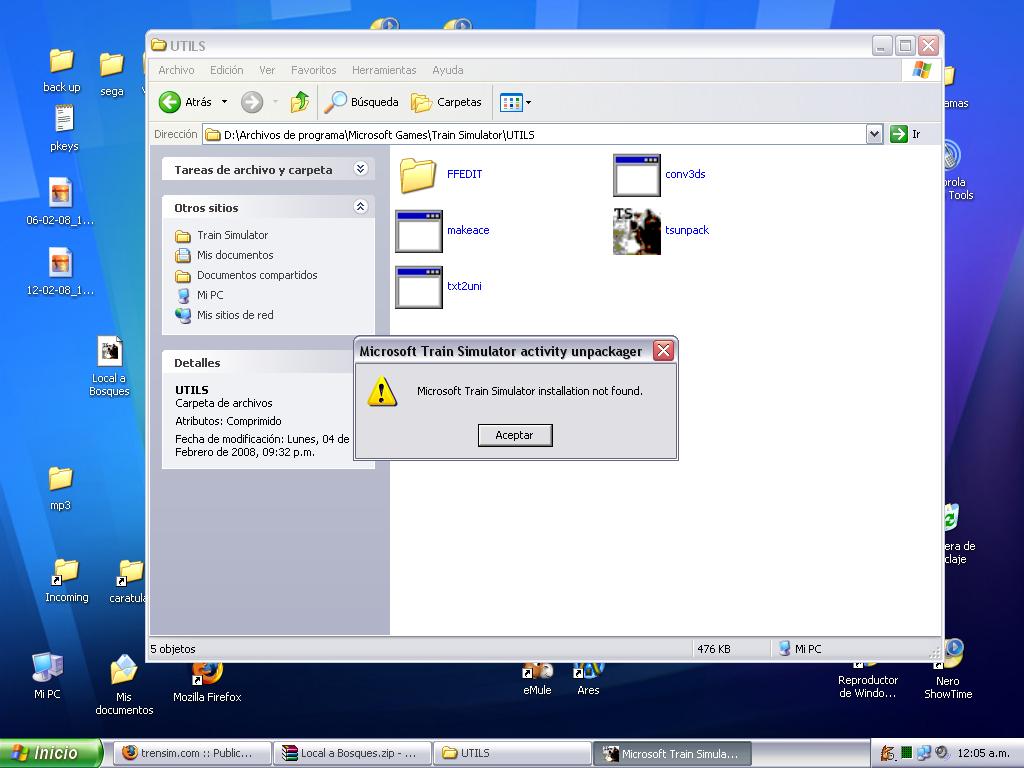1024x768 pixels.
Task: Select the txt2uni executable icon
Action: 418,287
